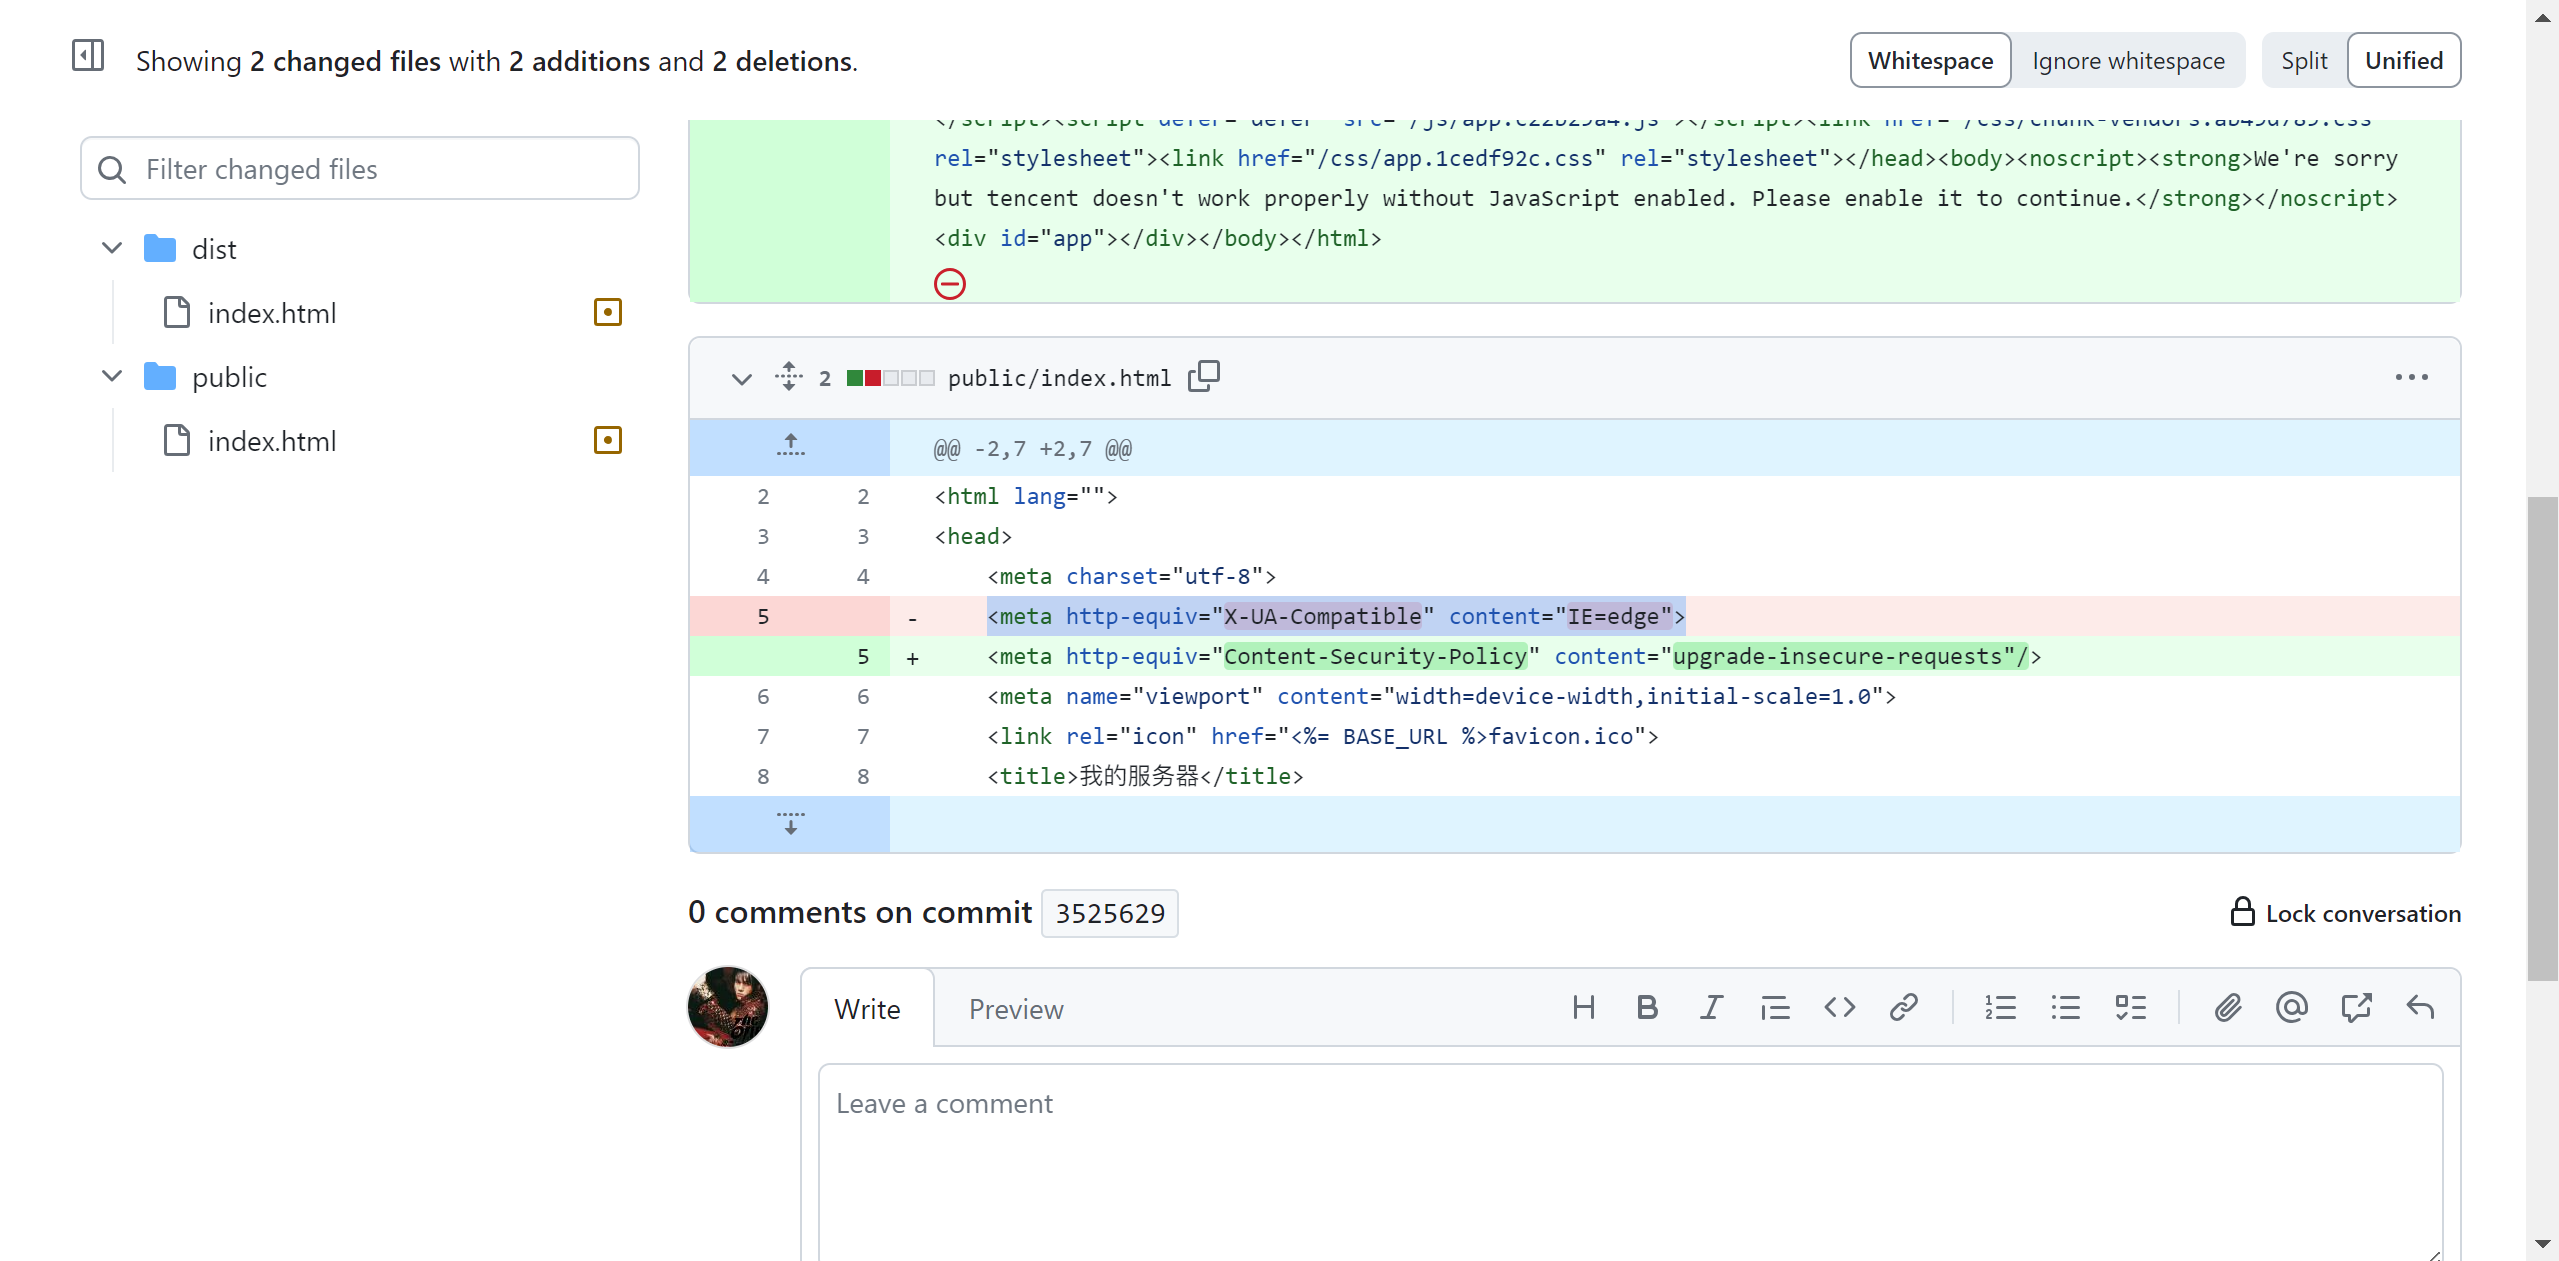Click the hunk header @@ -2,7 +2,7 @@
The image size is (2559, 1261).
click(1033, 449)
